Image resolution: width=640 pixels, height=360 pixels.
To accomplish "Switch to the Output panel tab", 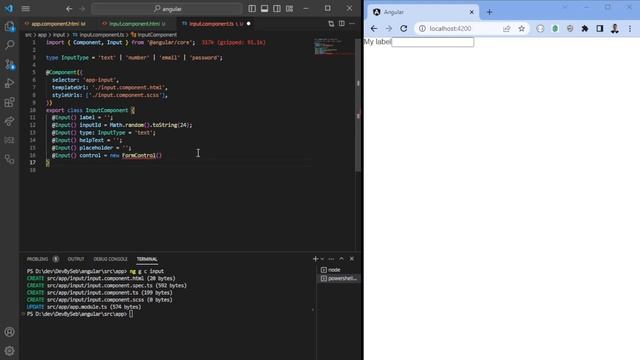I will [x=76, y=259].
